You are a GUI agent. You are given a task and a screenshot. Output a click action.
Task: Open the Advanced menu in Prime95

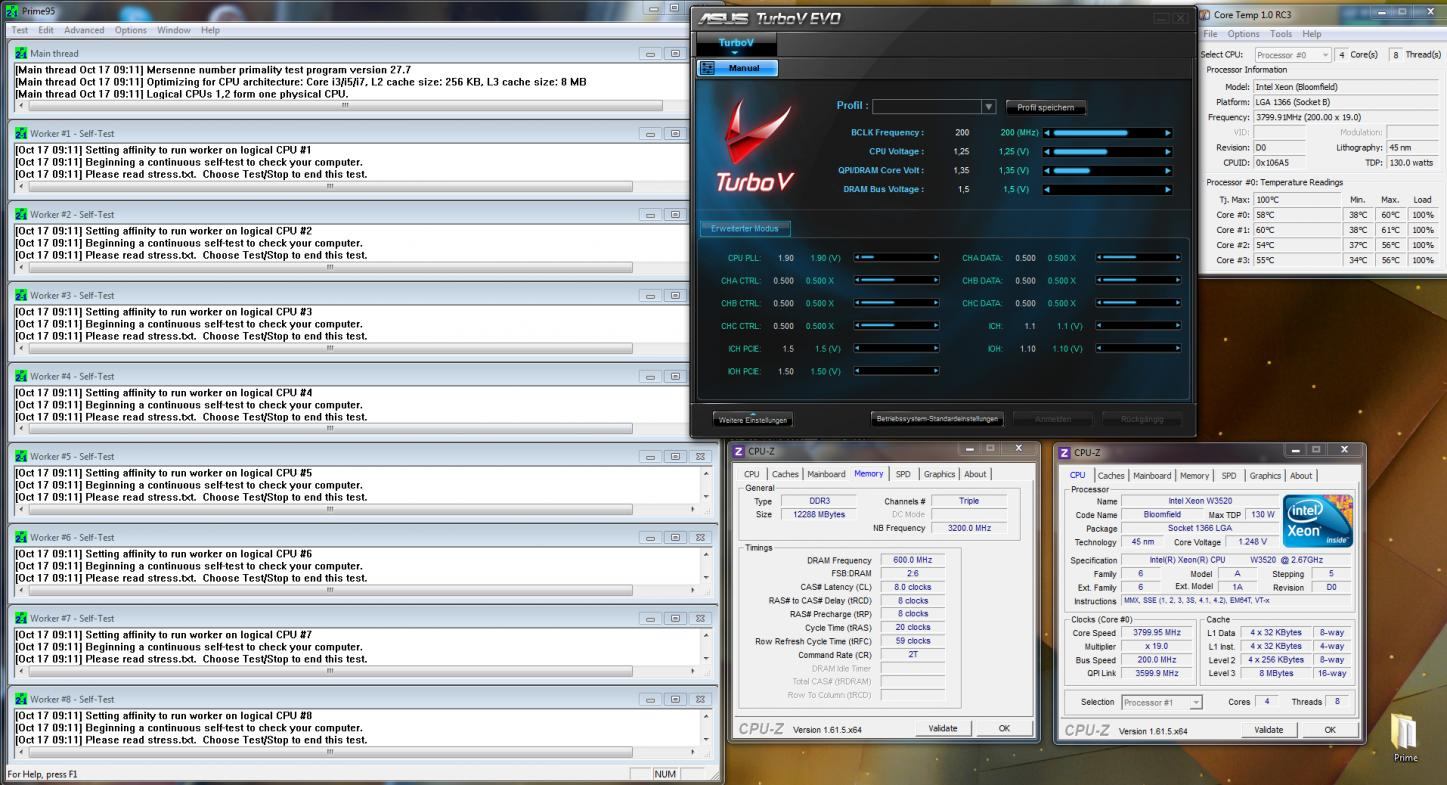coord(84,30)
